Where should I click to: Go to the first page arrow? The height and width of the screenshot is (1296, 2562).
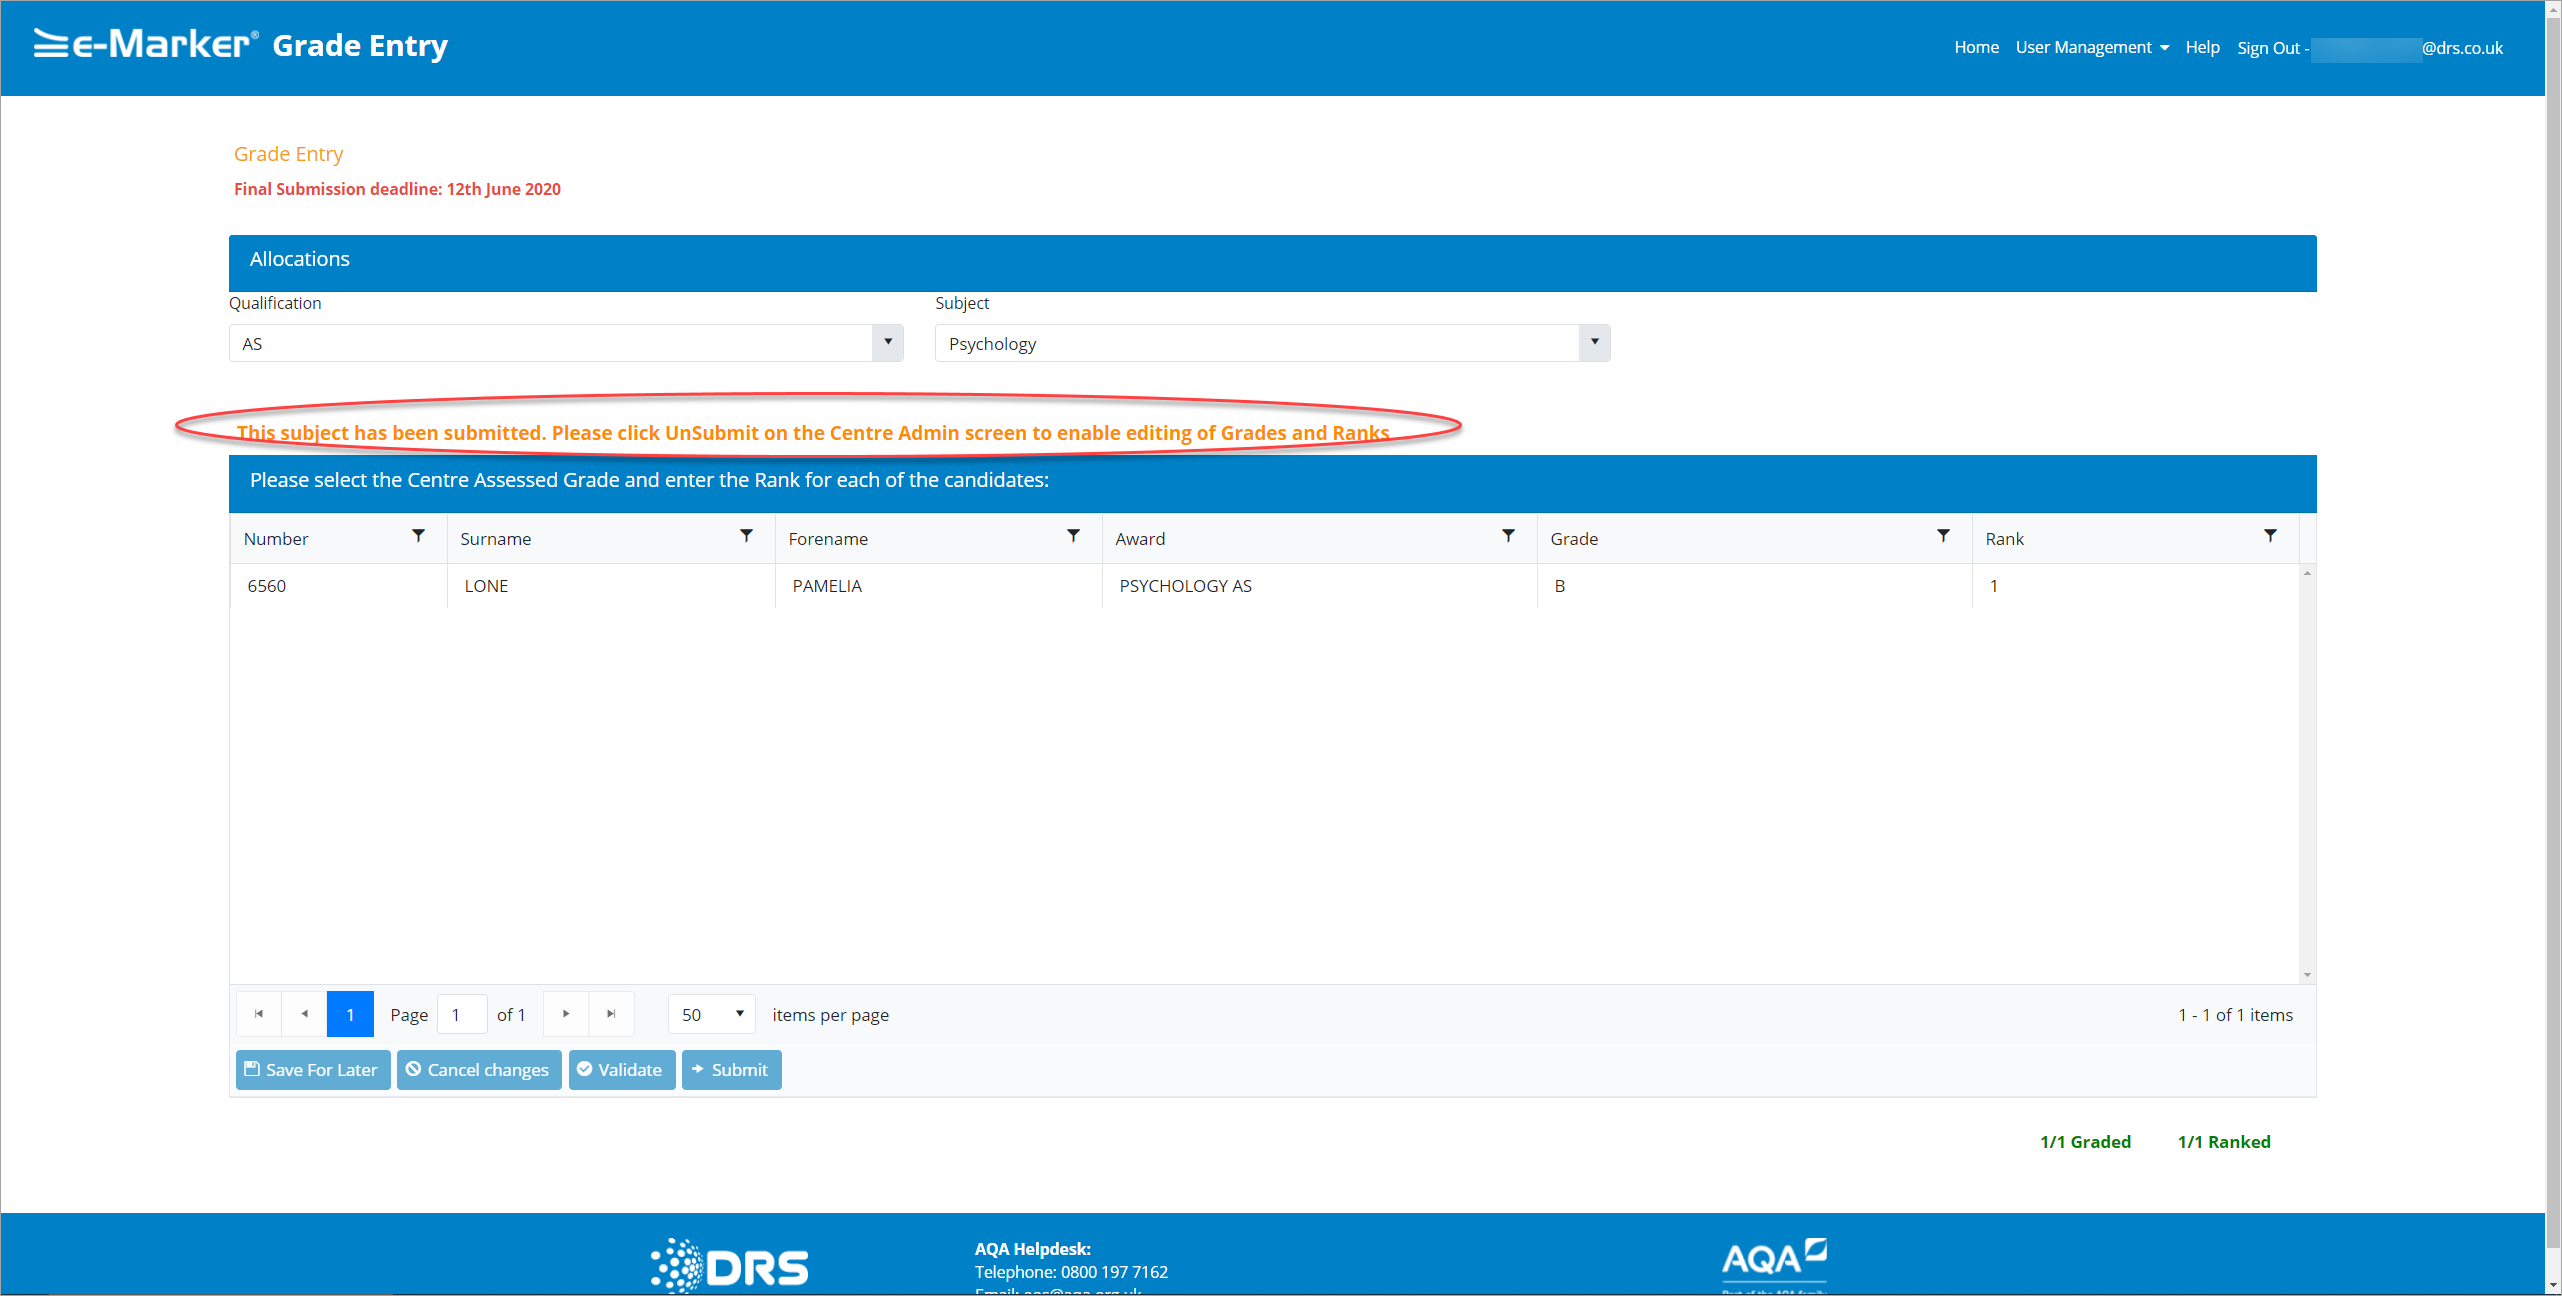tap(259, 1014)
